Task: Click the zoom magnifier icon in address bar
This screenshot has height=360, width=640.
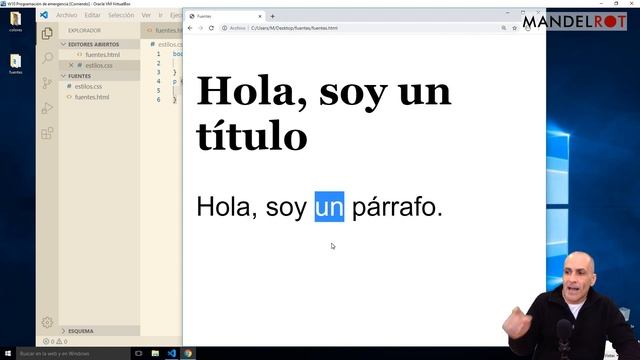Action: 504,28
